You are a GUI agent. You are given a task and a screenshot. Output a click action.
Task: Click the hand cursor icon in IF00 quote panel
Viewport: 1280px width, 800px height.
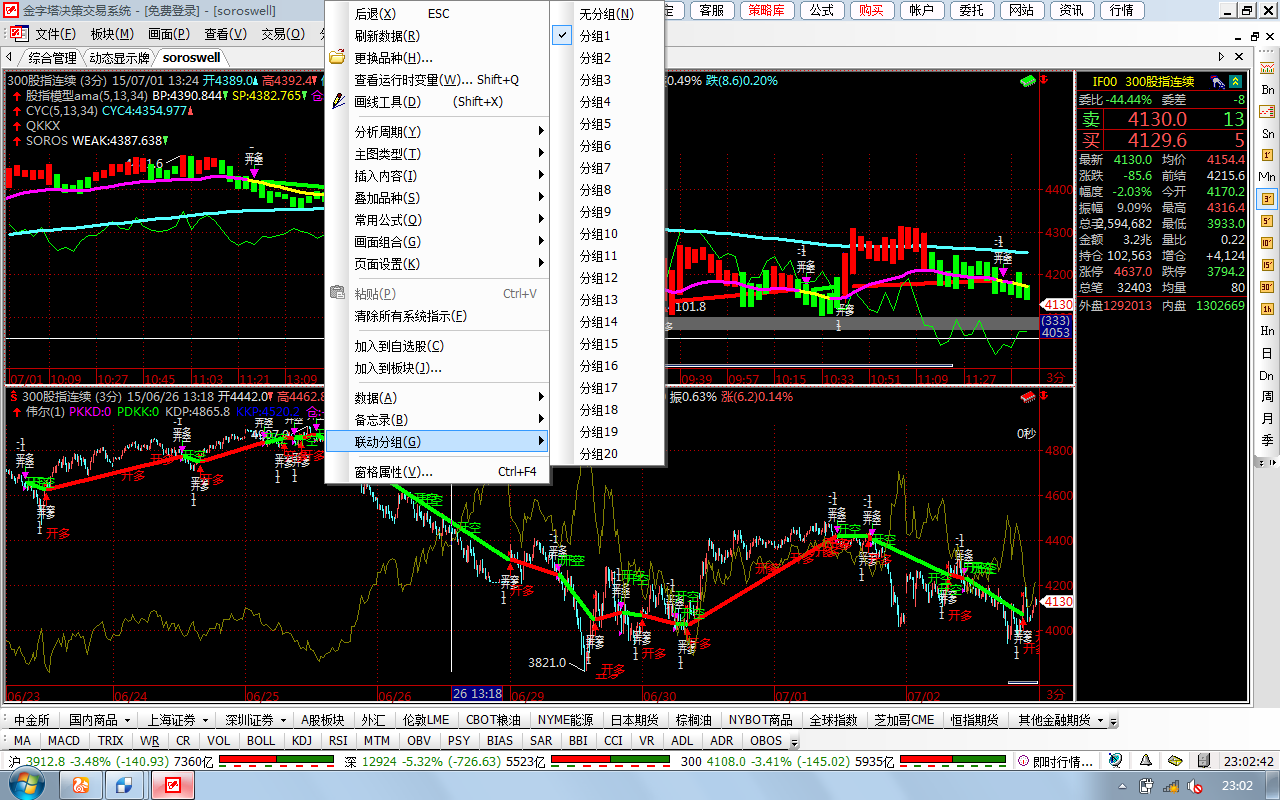(1217, 81)
